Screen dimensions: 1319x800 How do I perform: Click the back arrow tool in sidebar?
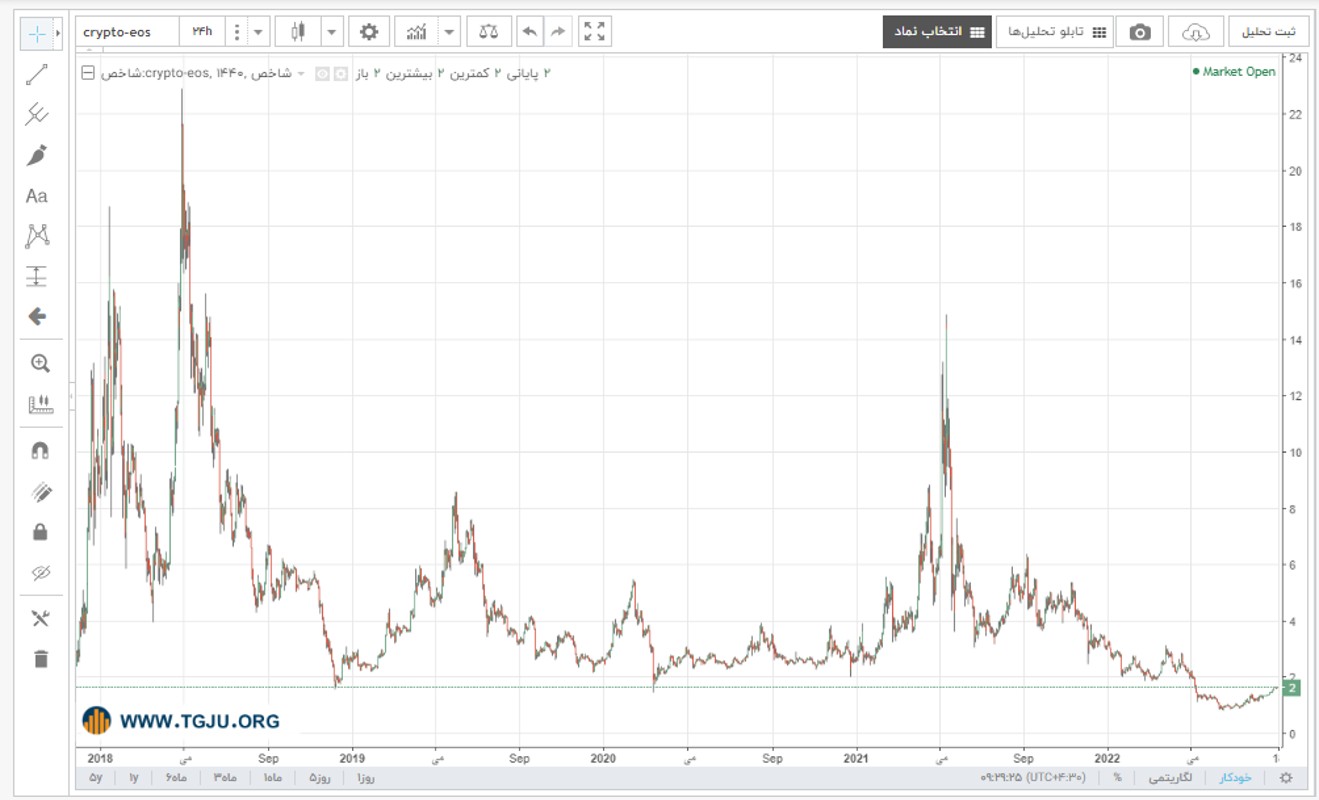click(37, 316)
